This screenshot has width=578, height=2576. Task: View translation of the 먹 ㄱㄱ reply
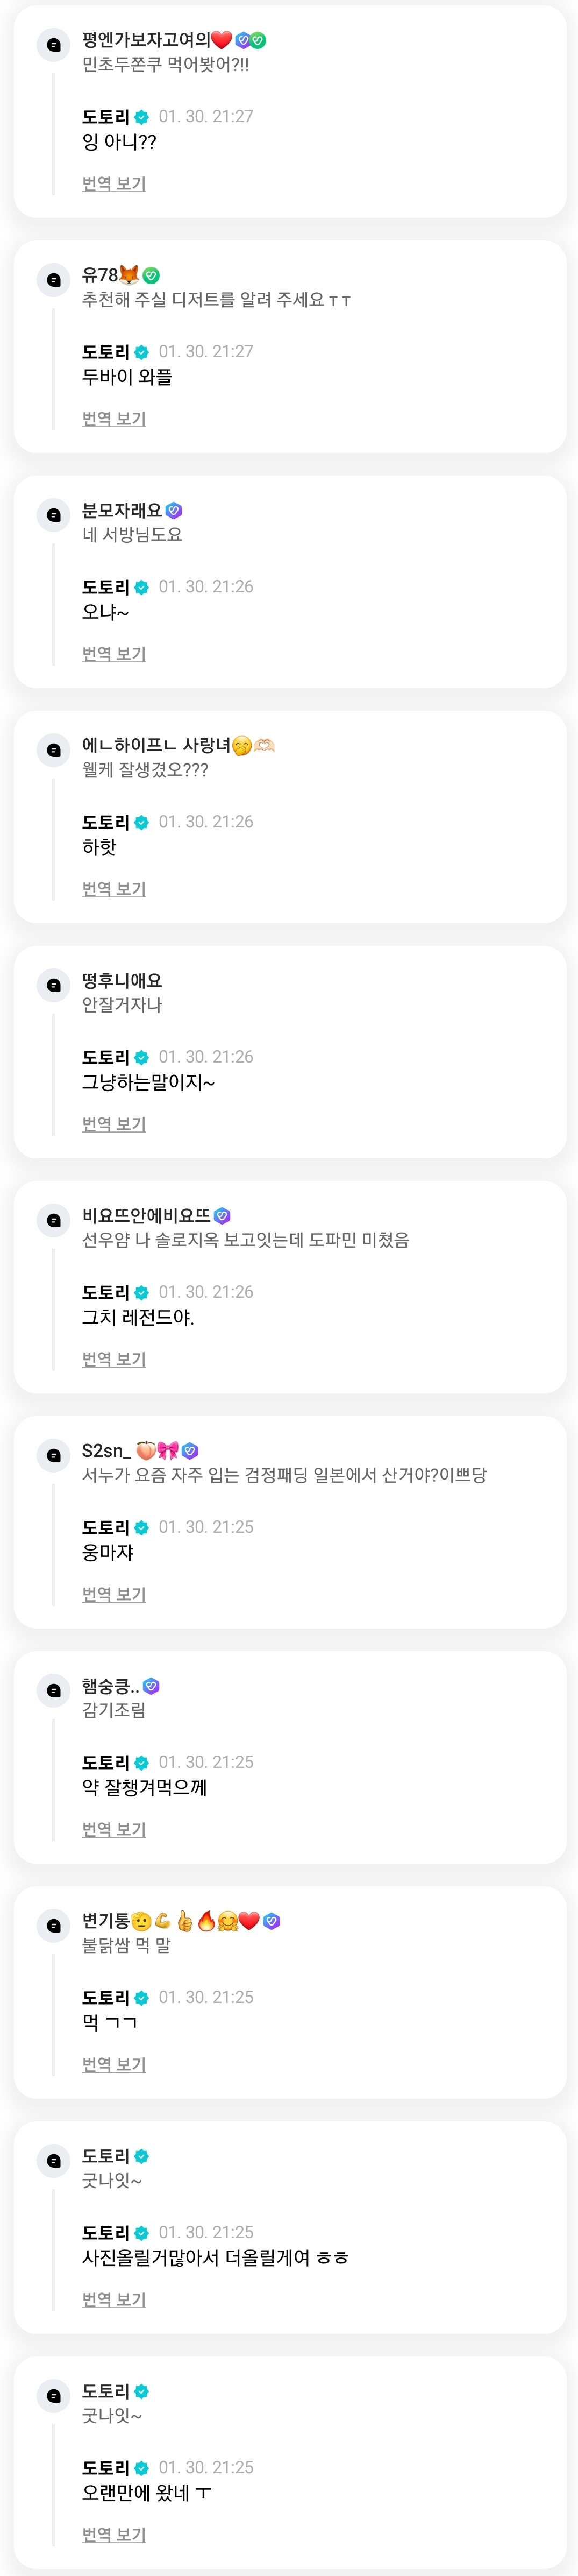coord(114,2064)
